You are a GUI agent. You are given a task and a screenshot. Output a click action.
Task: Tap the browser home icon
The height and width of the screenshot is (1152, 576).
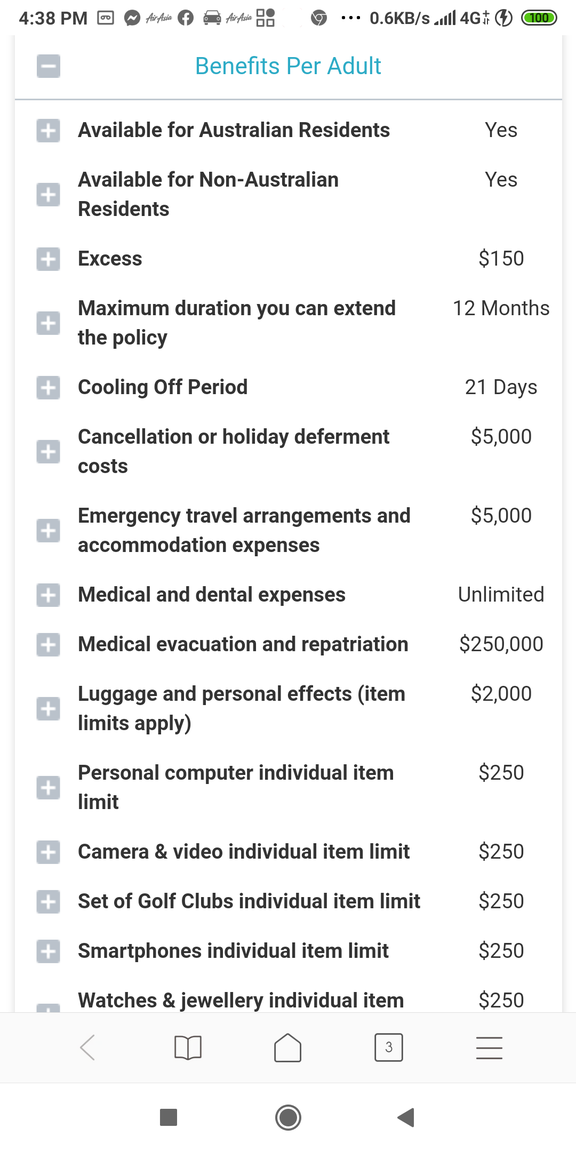click(288, 1048)
